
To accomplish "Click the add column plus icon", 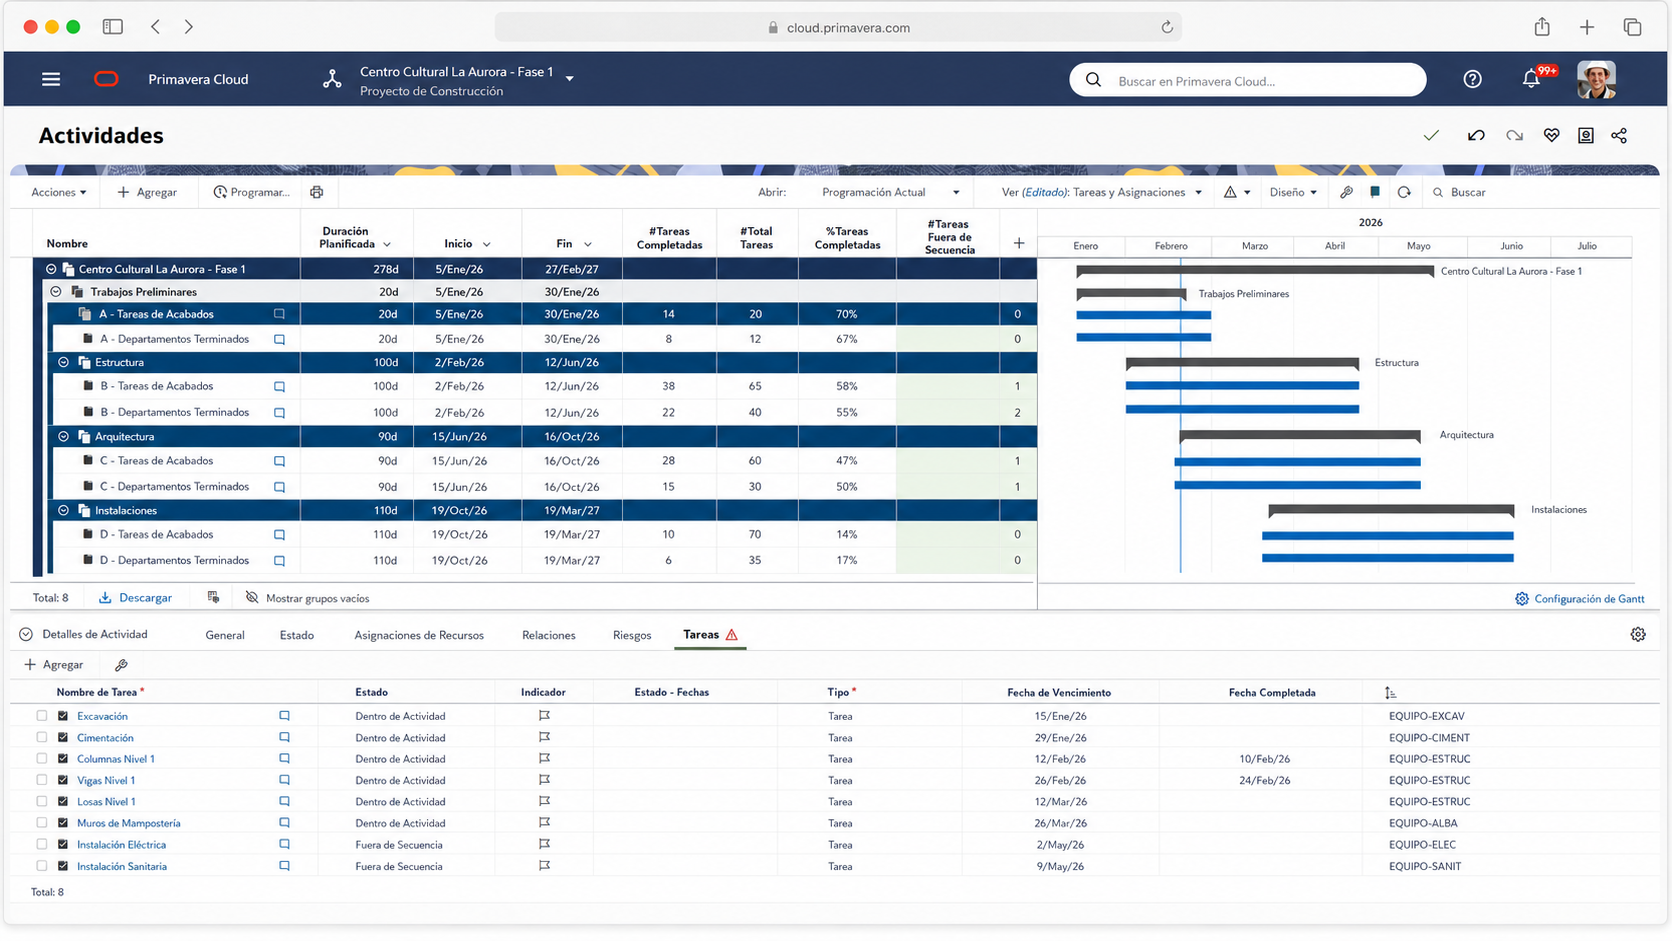I will point(1019,243).
